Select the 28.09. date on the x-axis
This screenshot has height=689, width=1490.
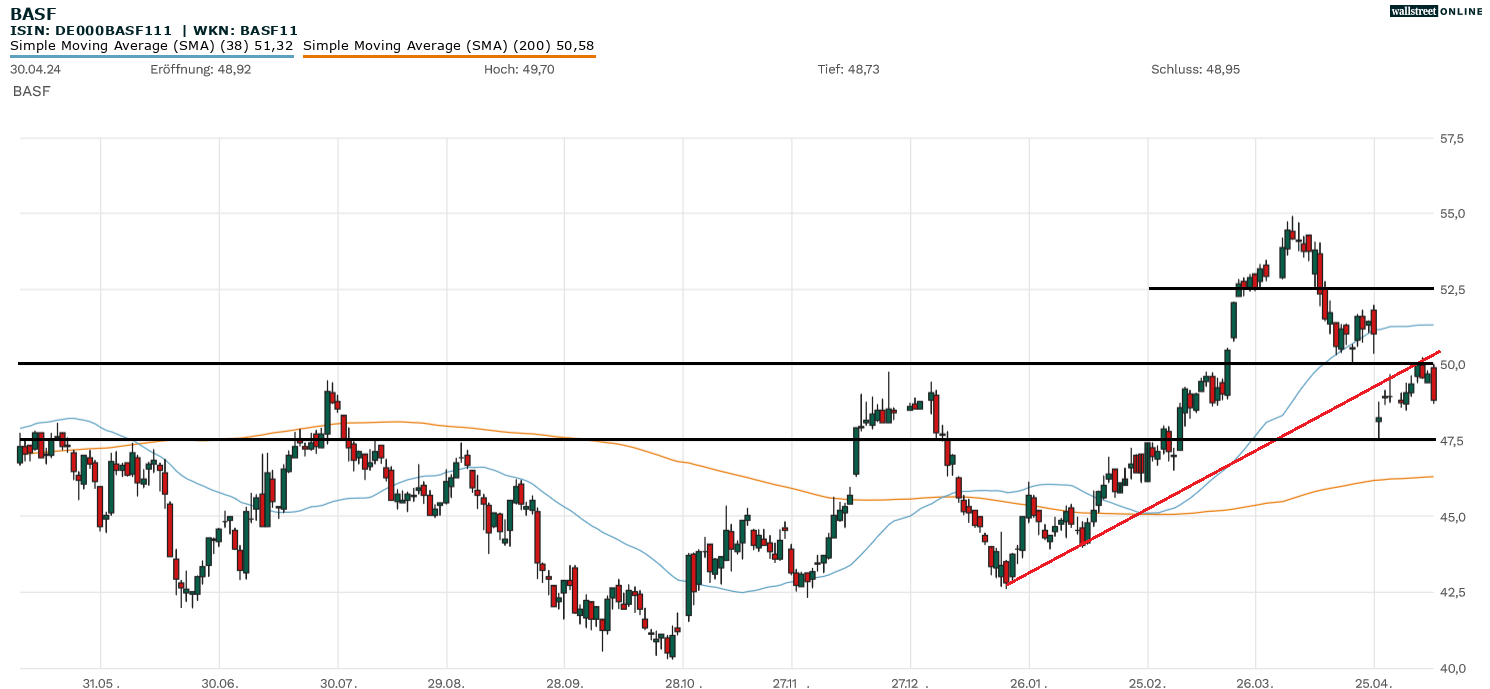pos(565,683)
